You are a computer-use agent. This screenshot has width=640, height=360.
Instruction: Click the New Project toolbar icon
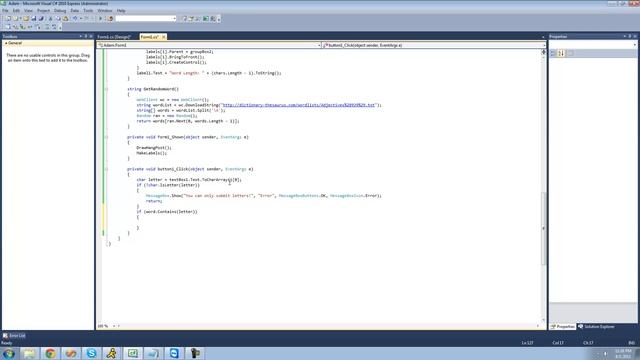pyautogui.click(x=8, y=18)
